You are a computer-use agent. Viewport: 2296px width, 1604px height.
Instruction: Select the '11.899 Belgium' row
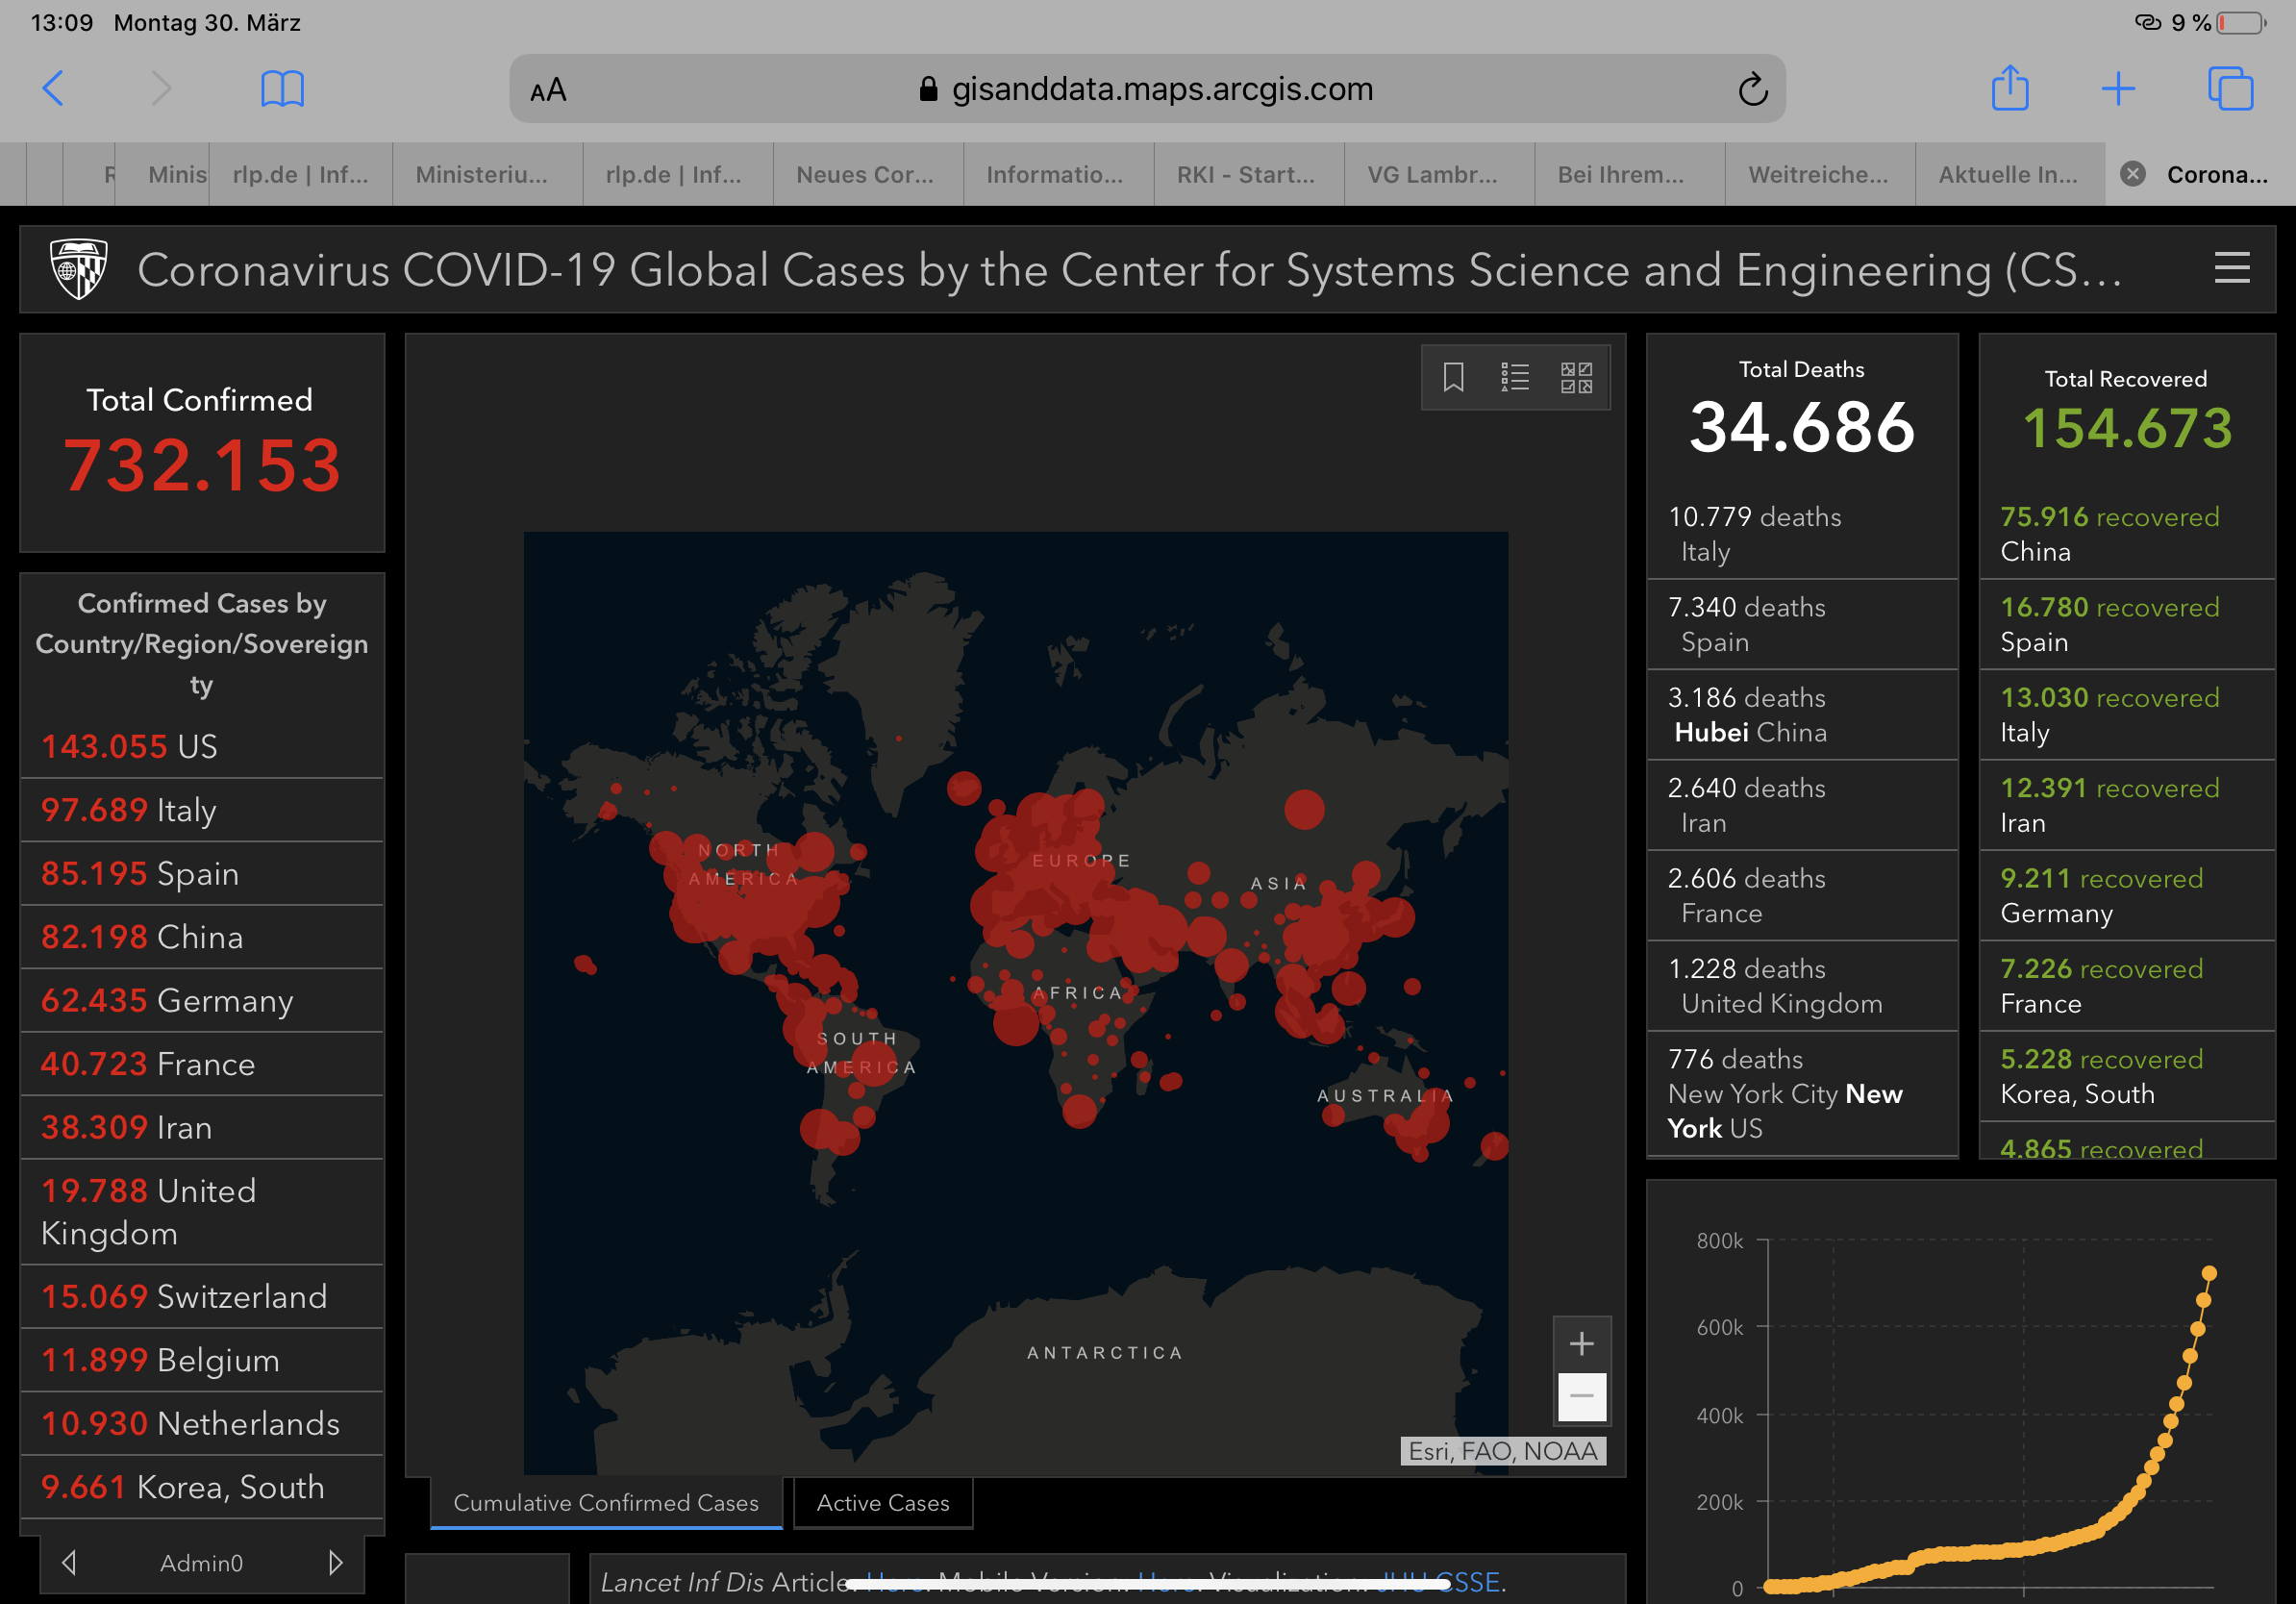click(x=202, y=1360)
